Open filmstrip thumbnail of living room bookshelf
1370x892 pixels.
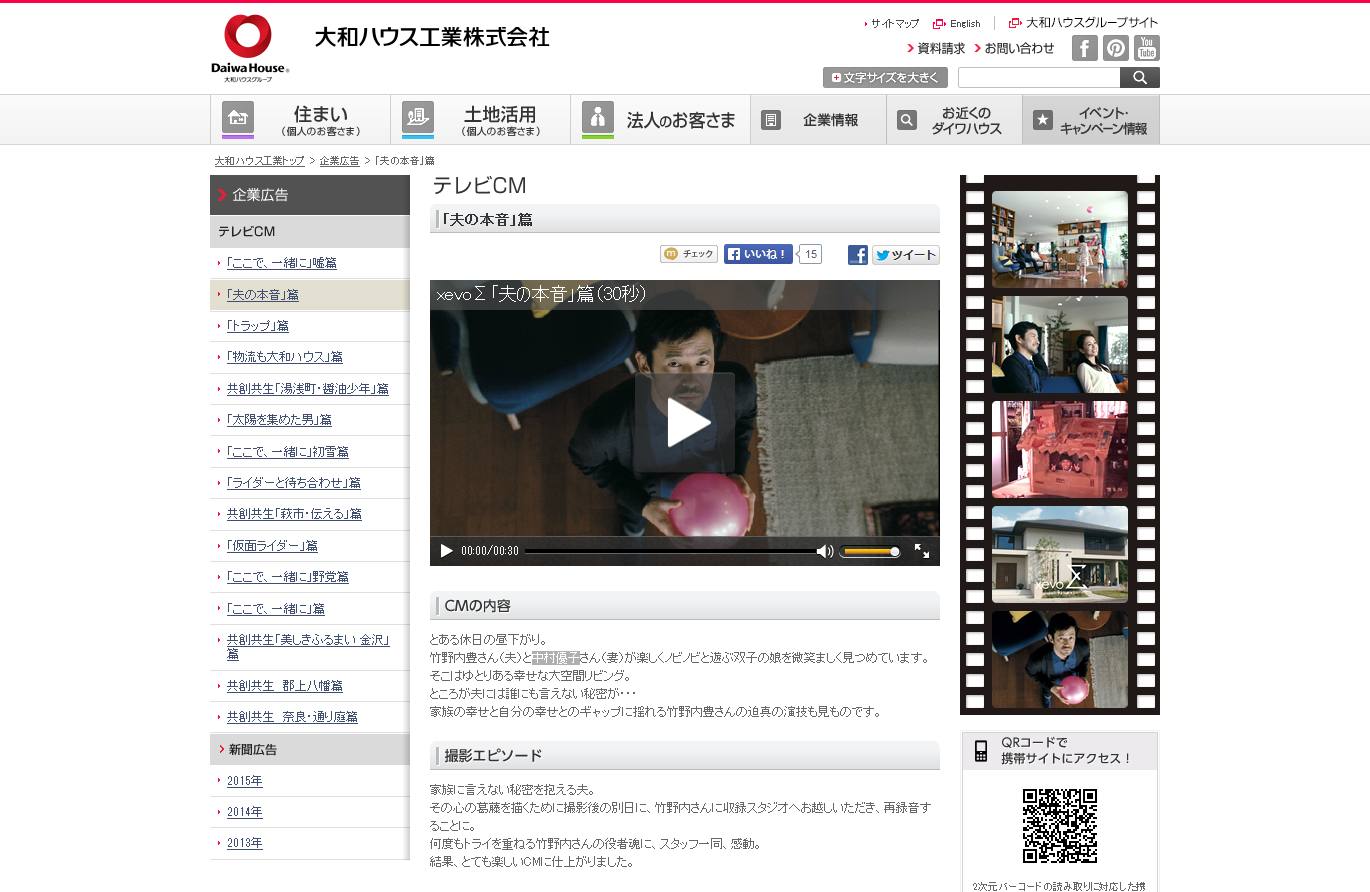(x=1060, y=239)
